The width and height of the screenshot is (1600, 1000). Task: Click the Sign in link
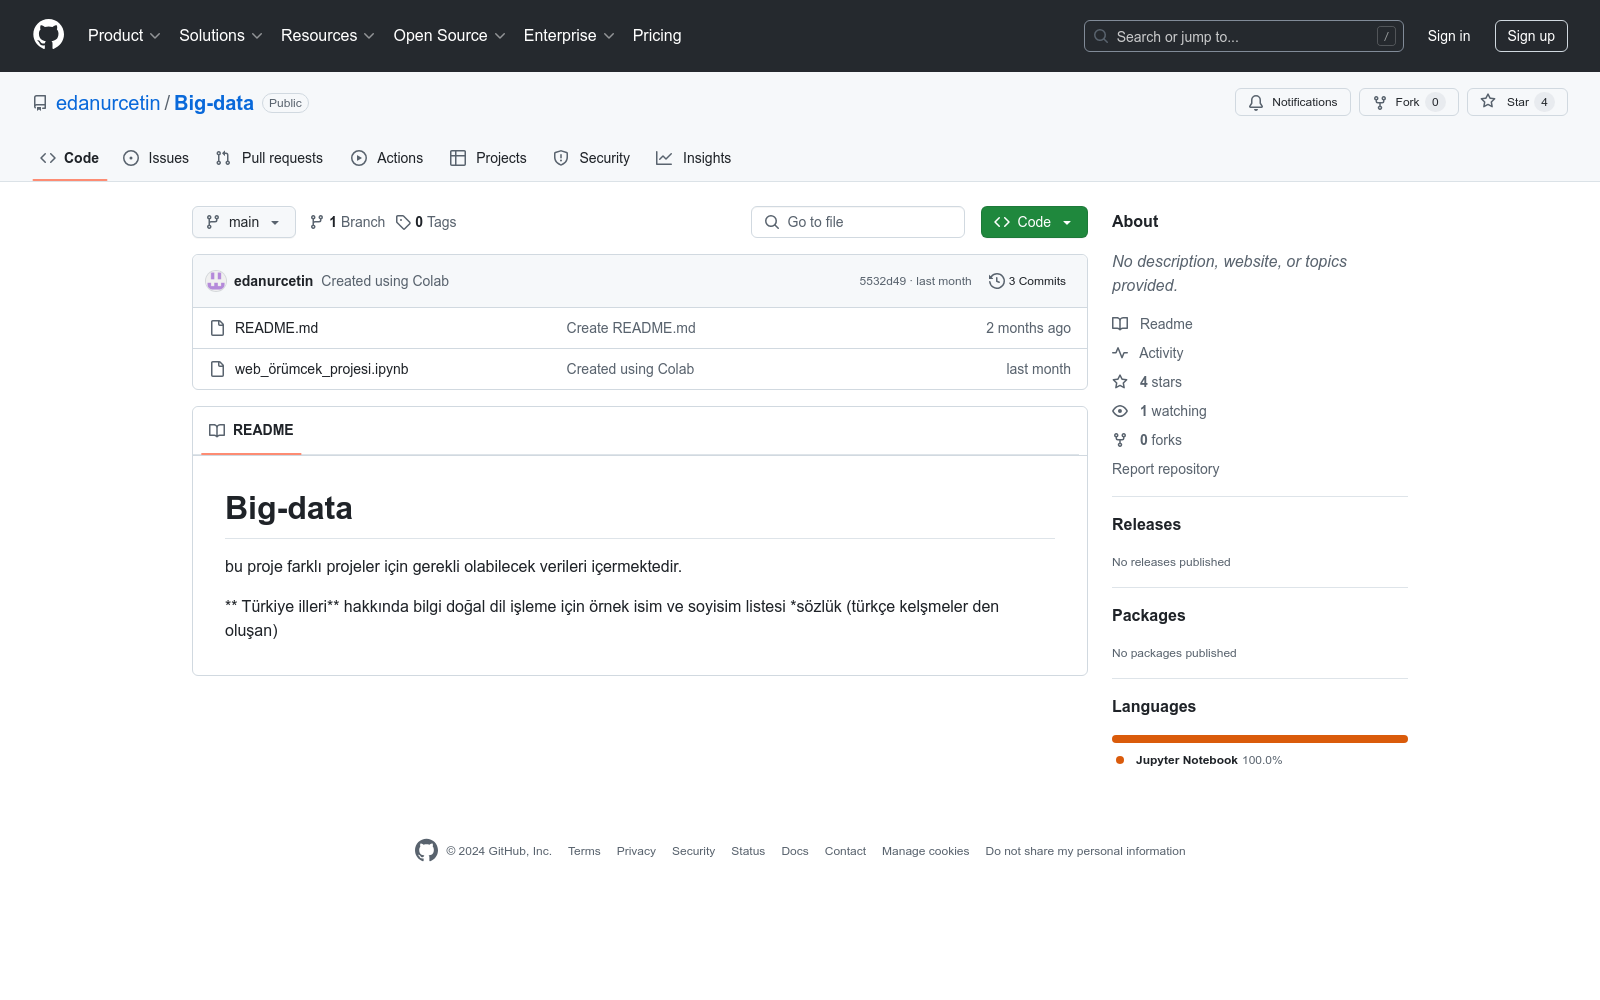pos(1449,36)
